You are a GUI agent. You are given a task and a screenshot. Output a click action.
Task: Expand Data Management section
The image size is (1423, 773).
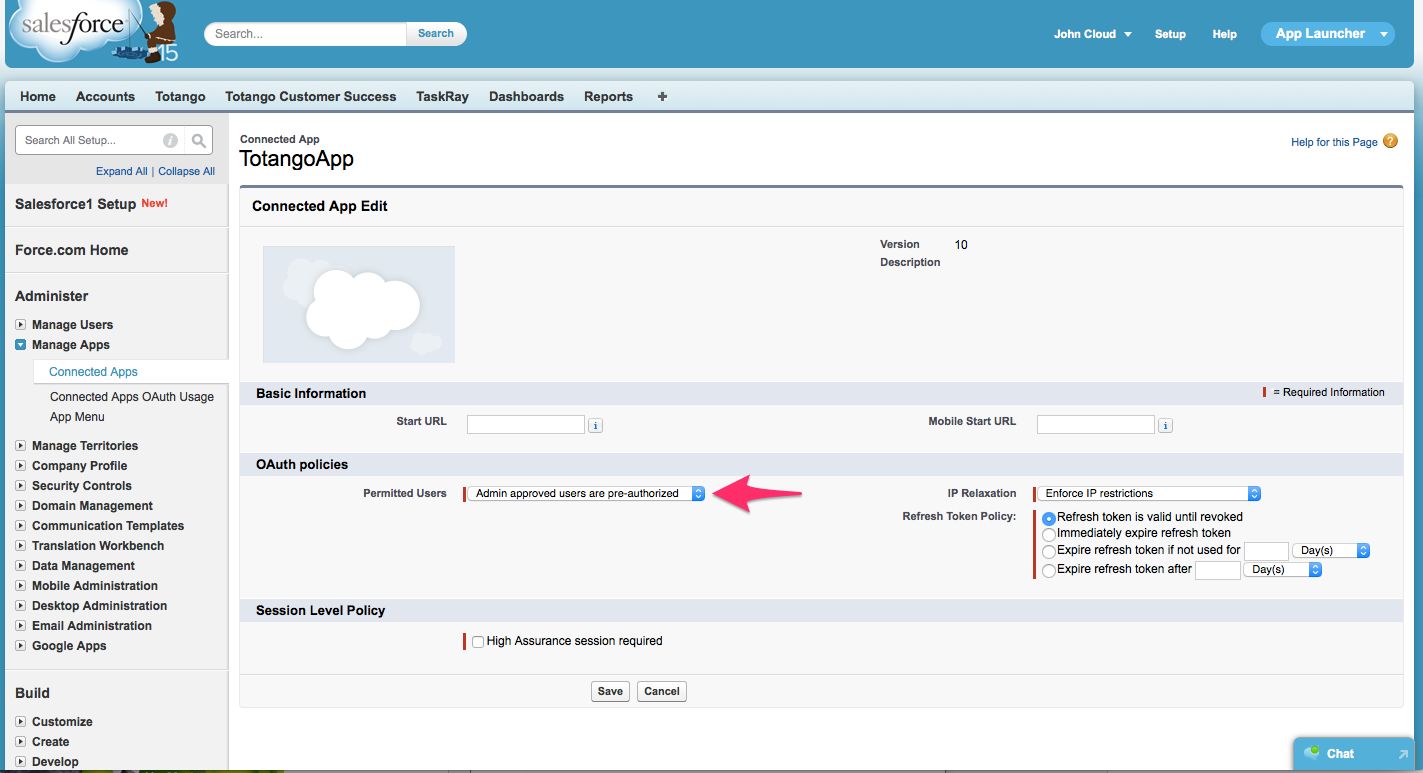click(21, 566)
